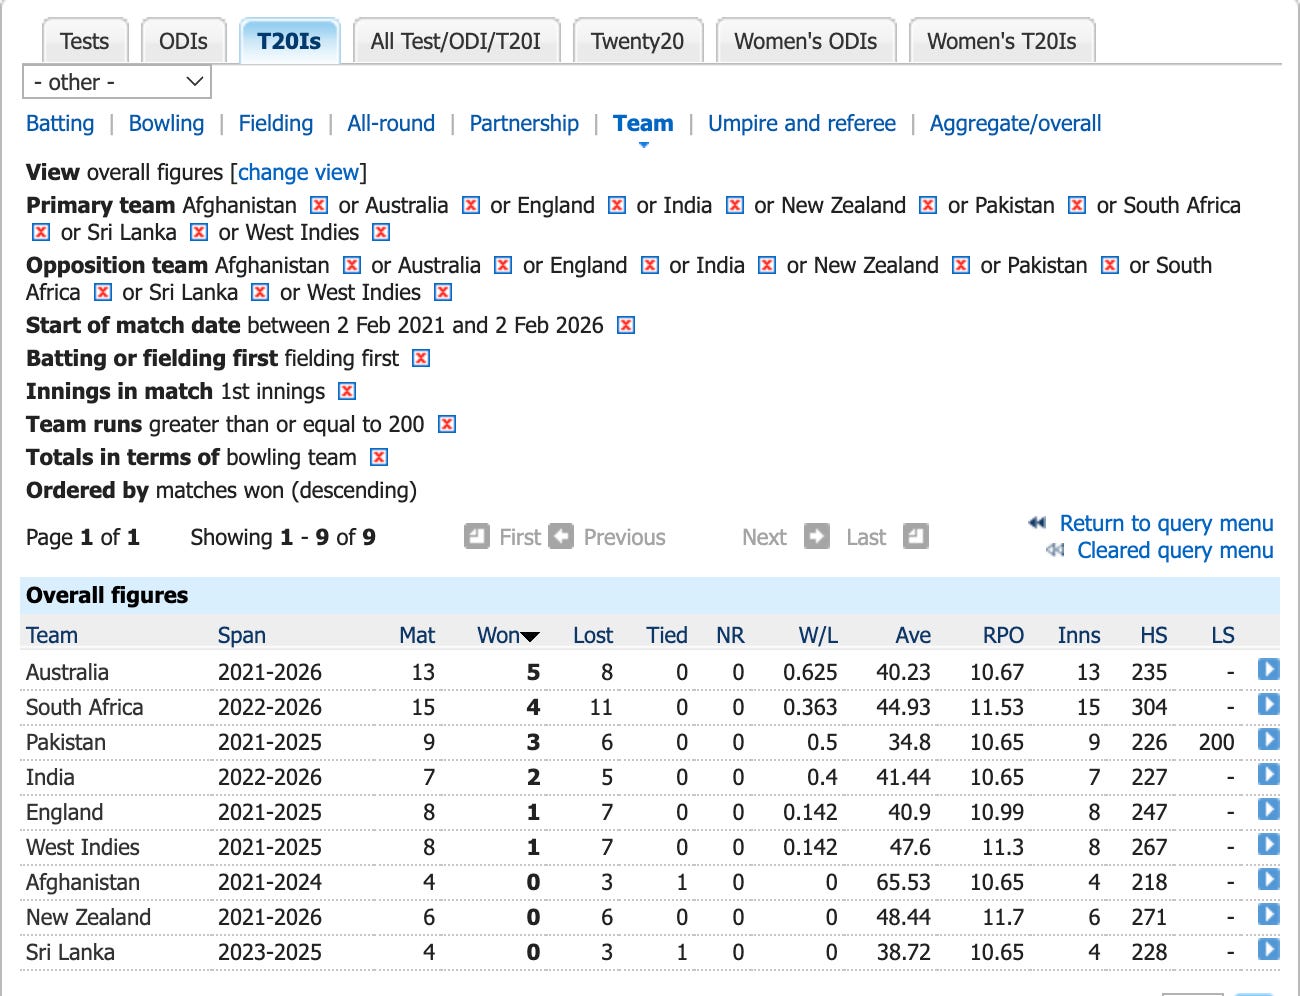Go to Bowling records

pos(166,123)
